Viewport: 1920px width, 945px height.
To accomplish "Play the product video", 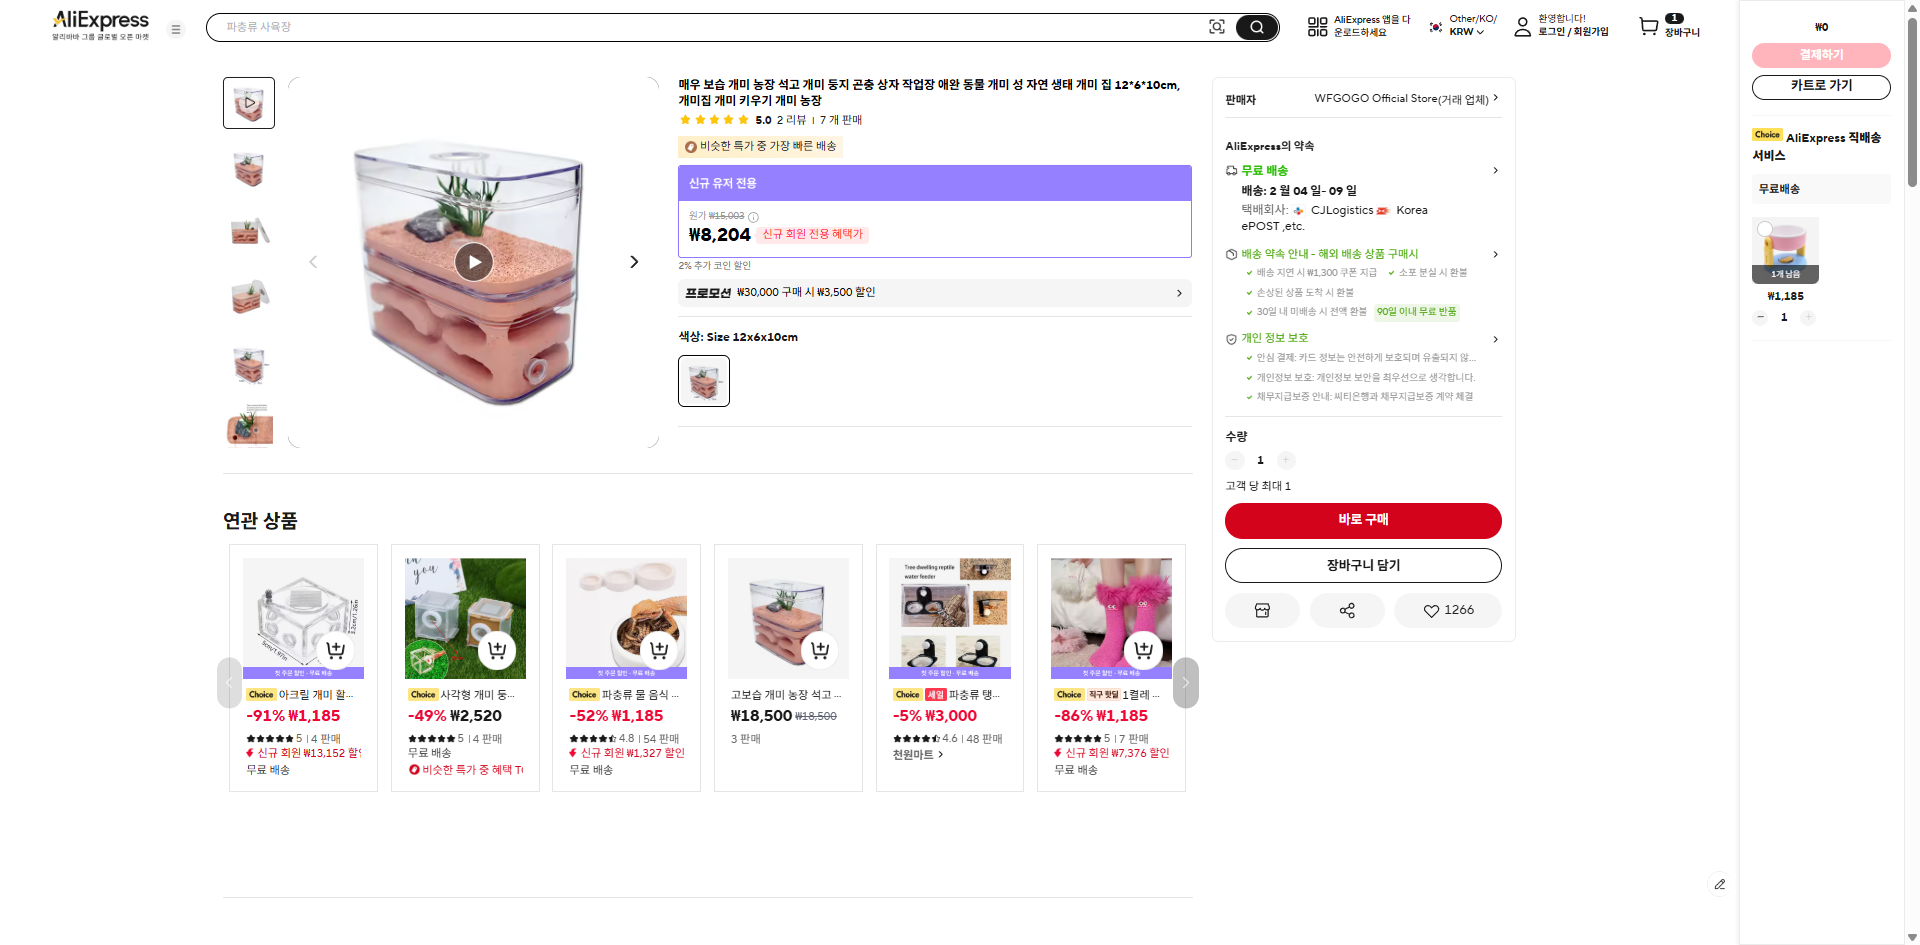I will click(x=474, y=262).
